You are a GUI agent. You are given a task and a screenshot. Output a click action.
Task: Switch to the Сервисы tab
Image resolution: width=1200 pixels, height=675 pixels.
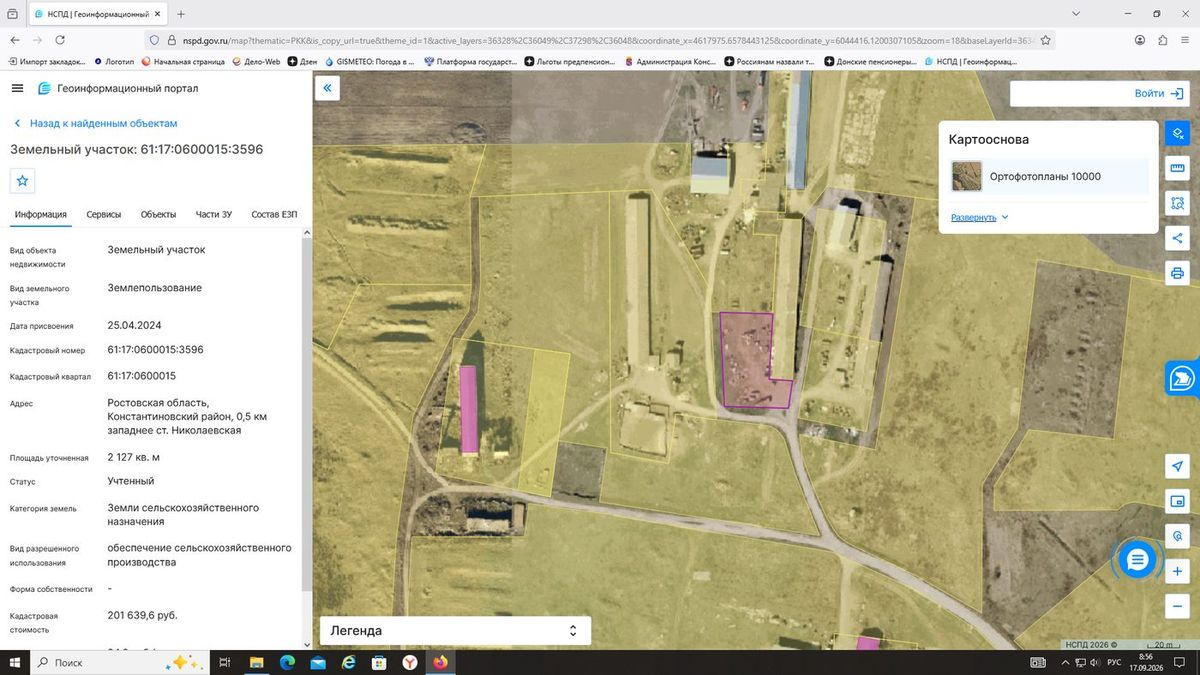(x=104, y=214)
